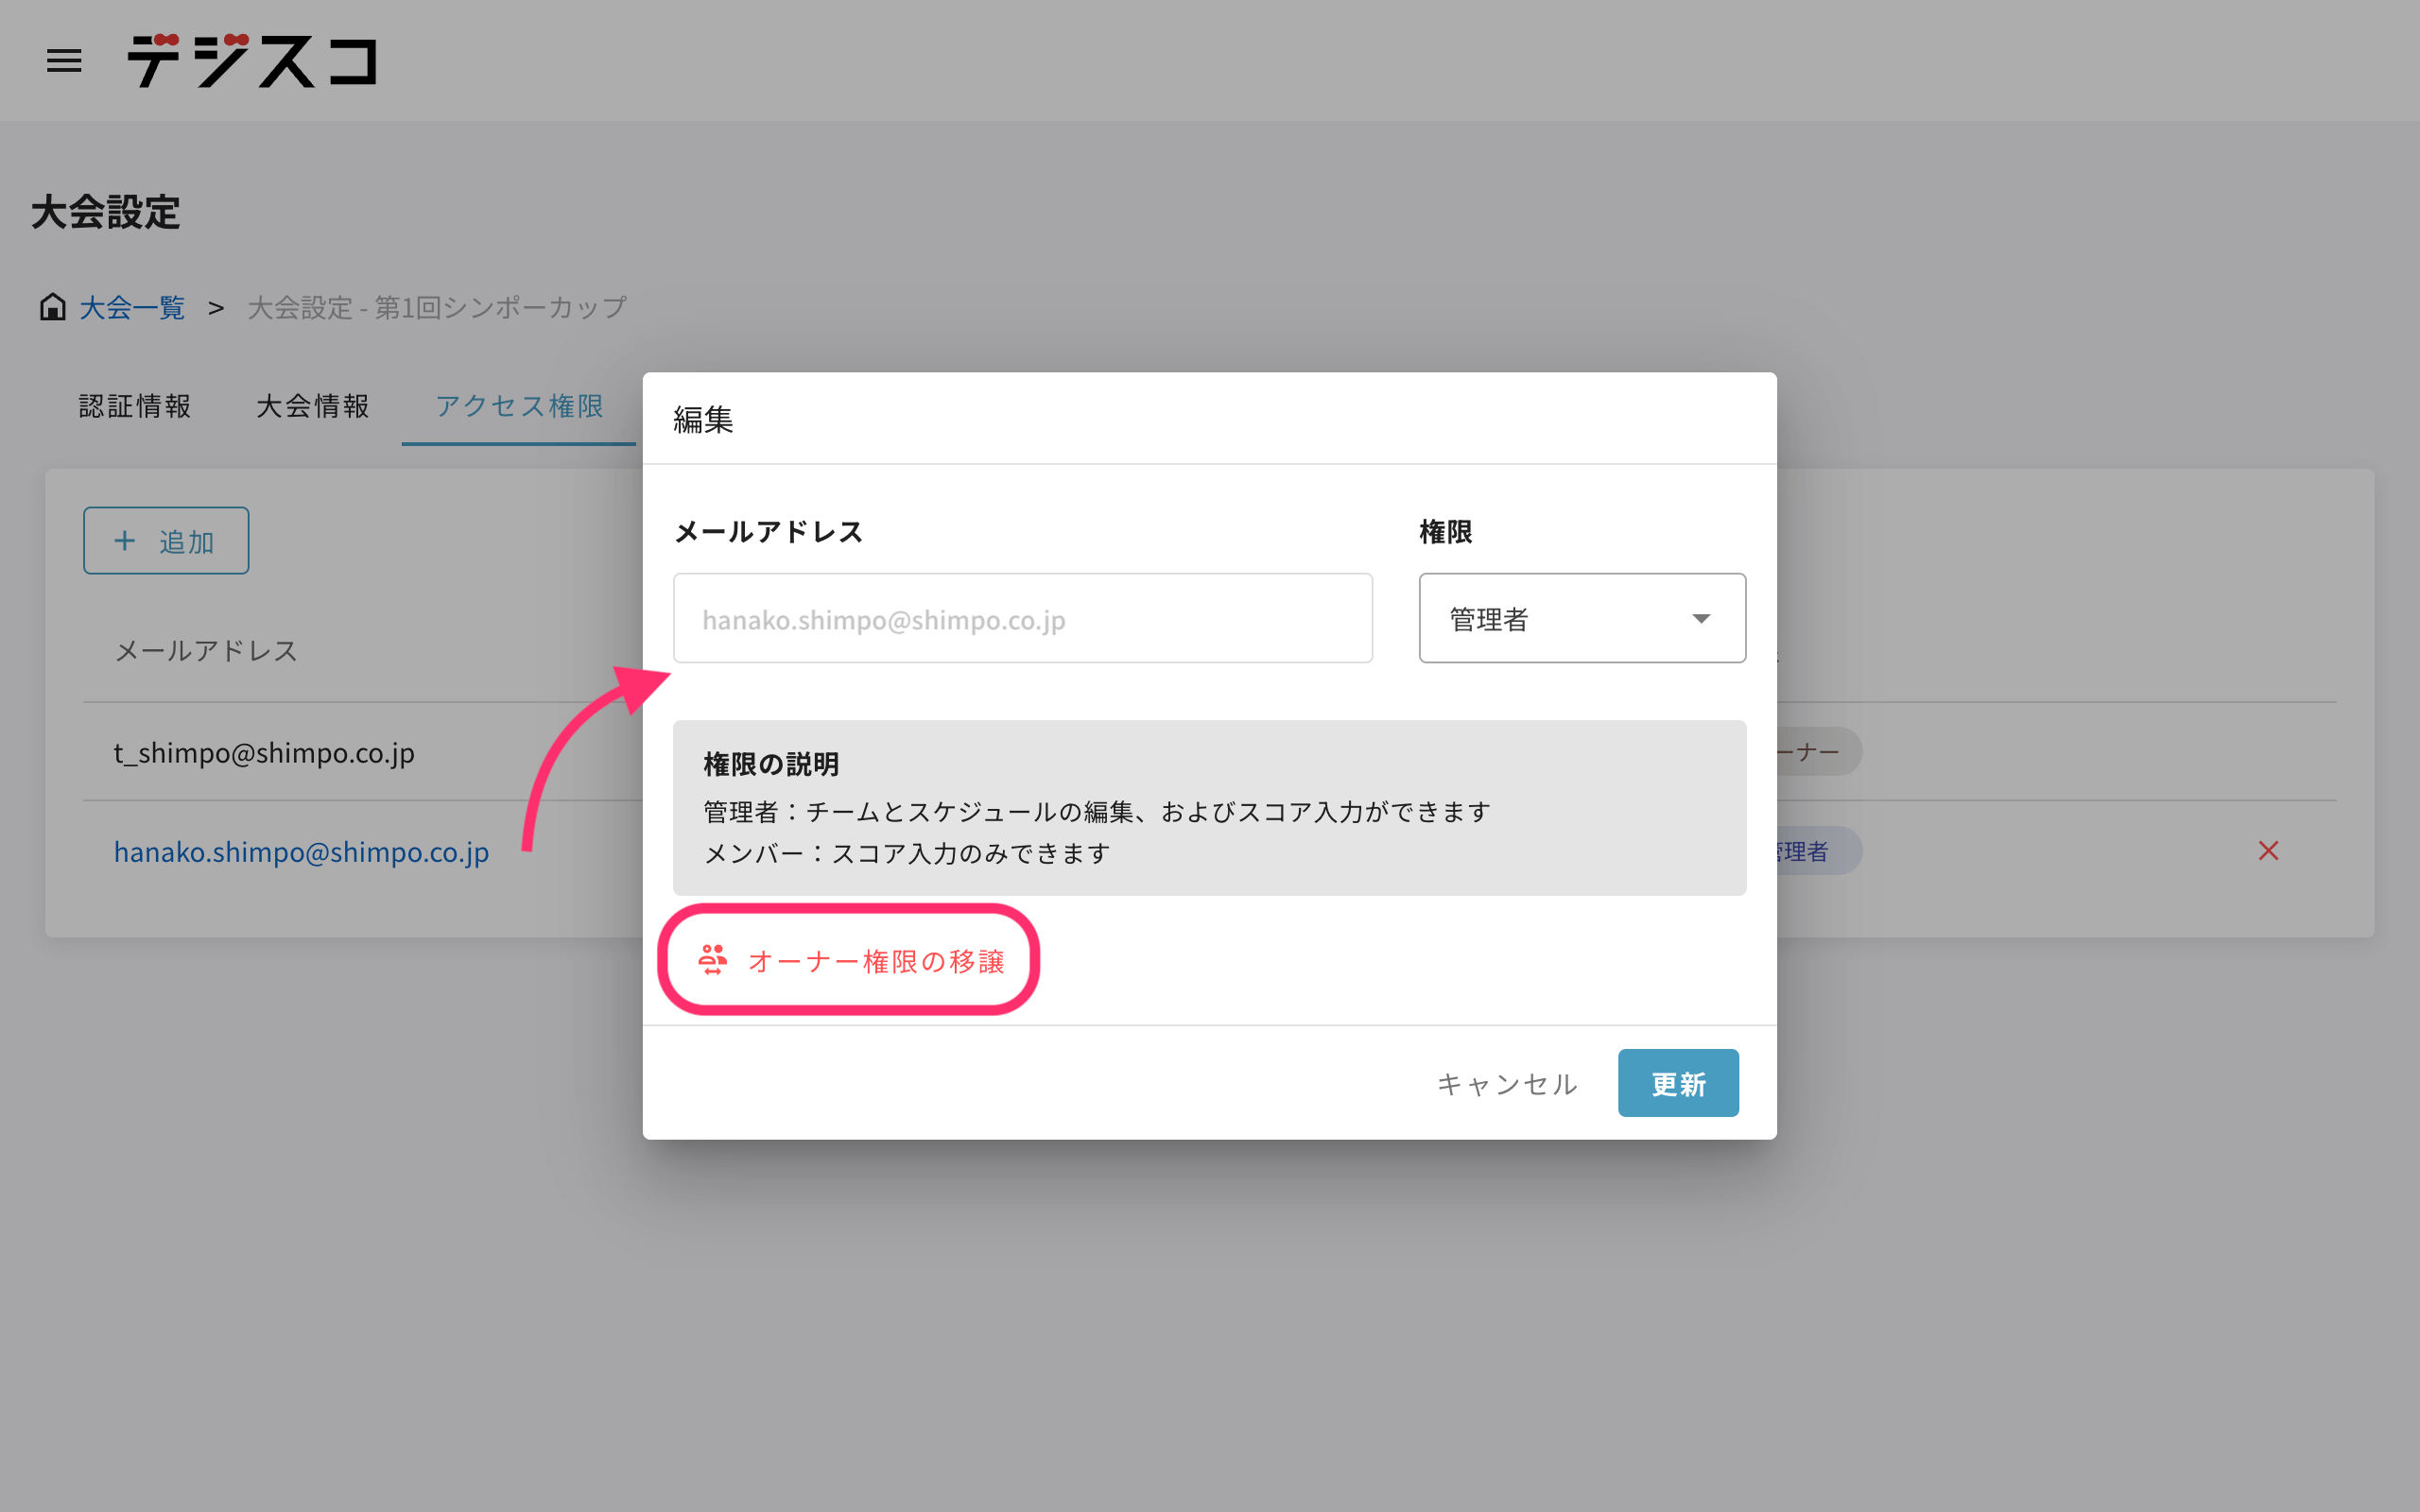The image size is (2420, 1512).
Task: Click the メンバー：スコア入力のみできます description line
Action: tap(907, 853)
